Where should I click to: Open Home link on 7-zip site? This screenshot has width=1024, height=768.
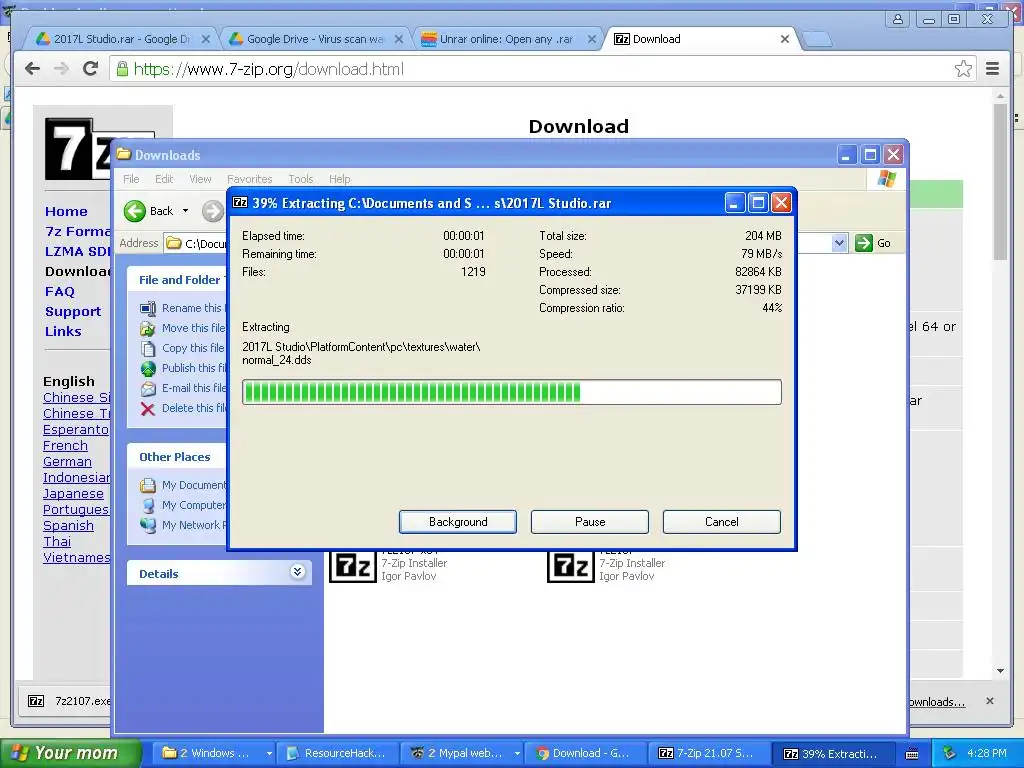[x=66, y=212]
